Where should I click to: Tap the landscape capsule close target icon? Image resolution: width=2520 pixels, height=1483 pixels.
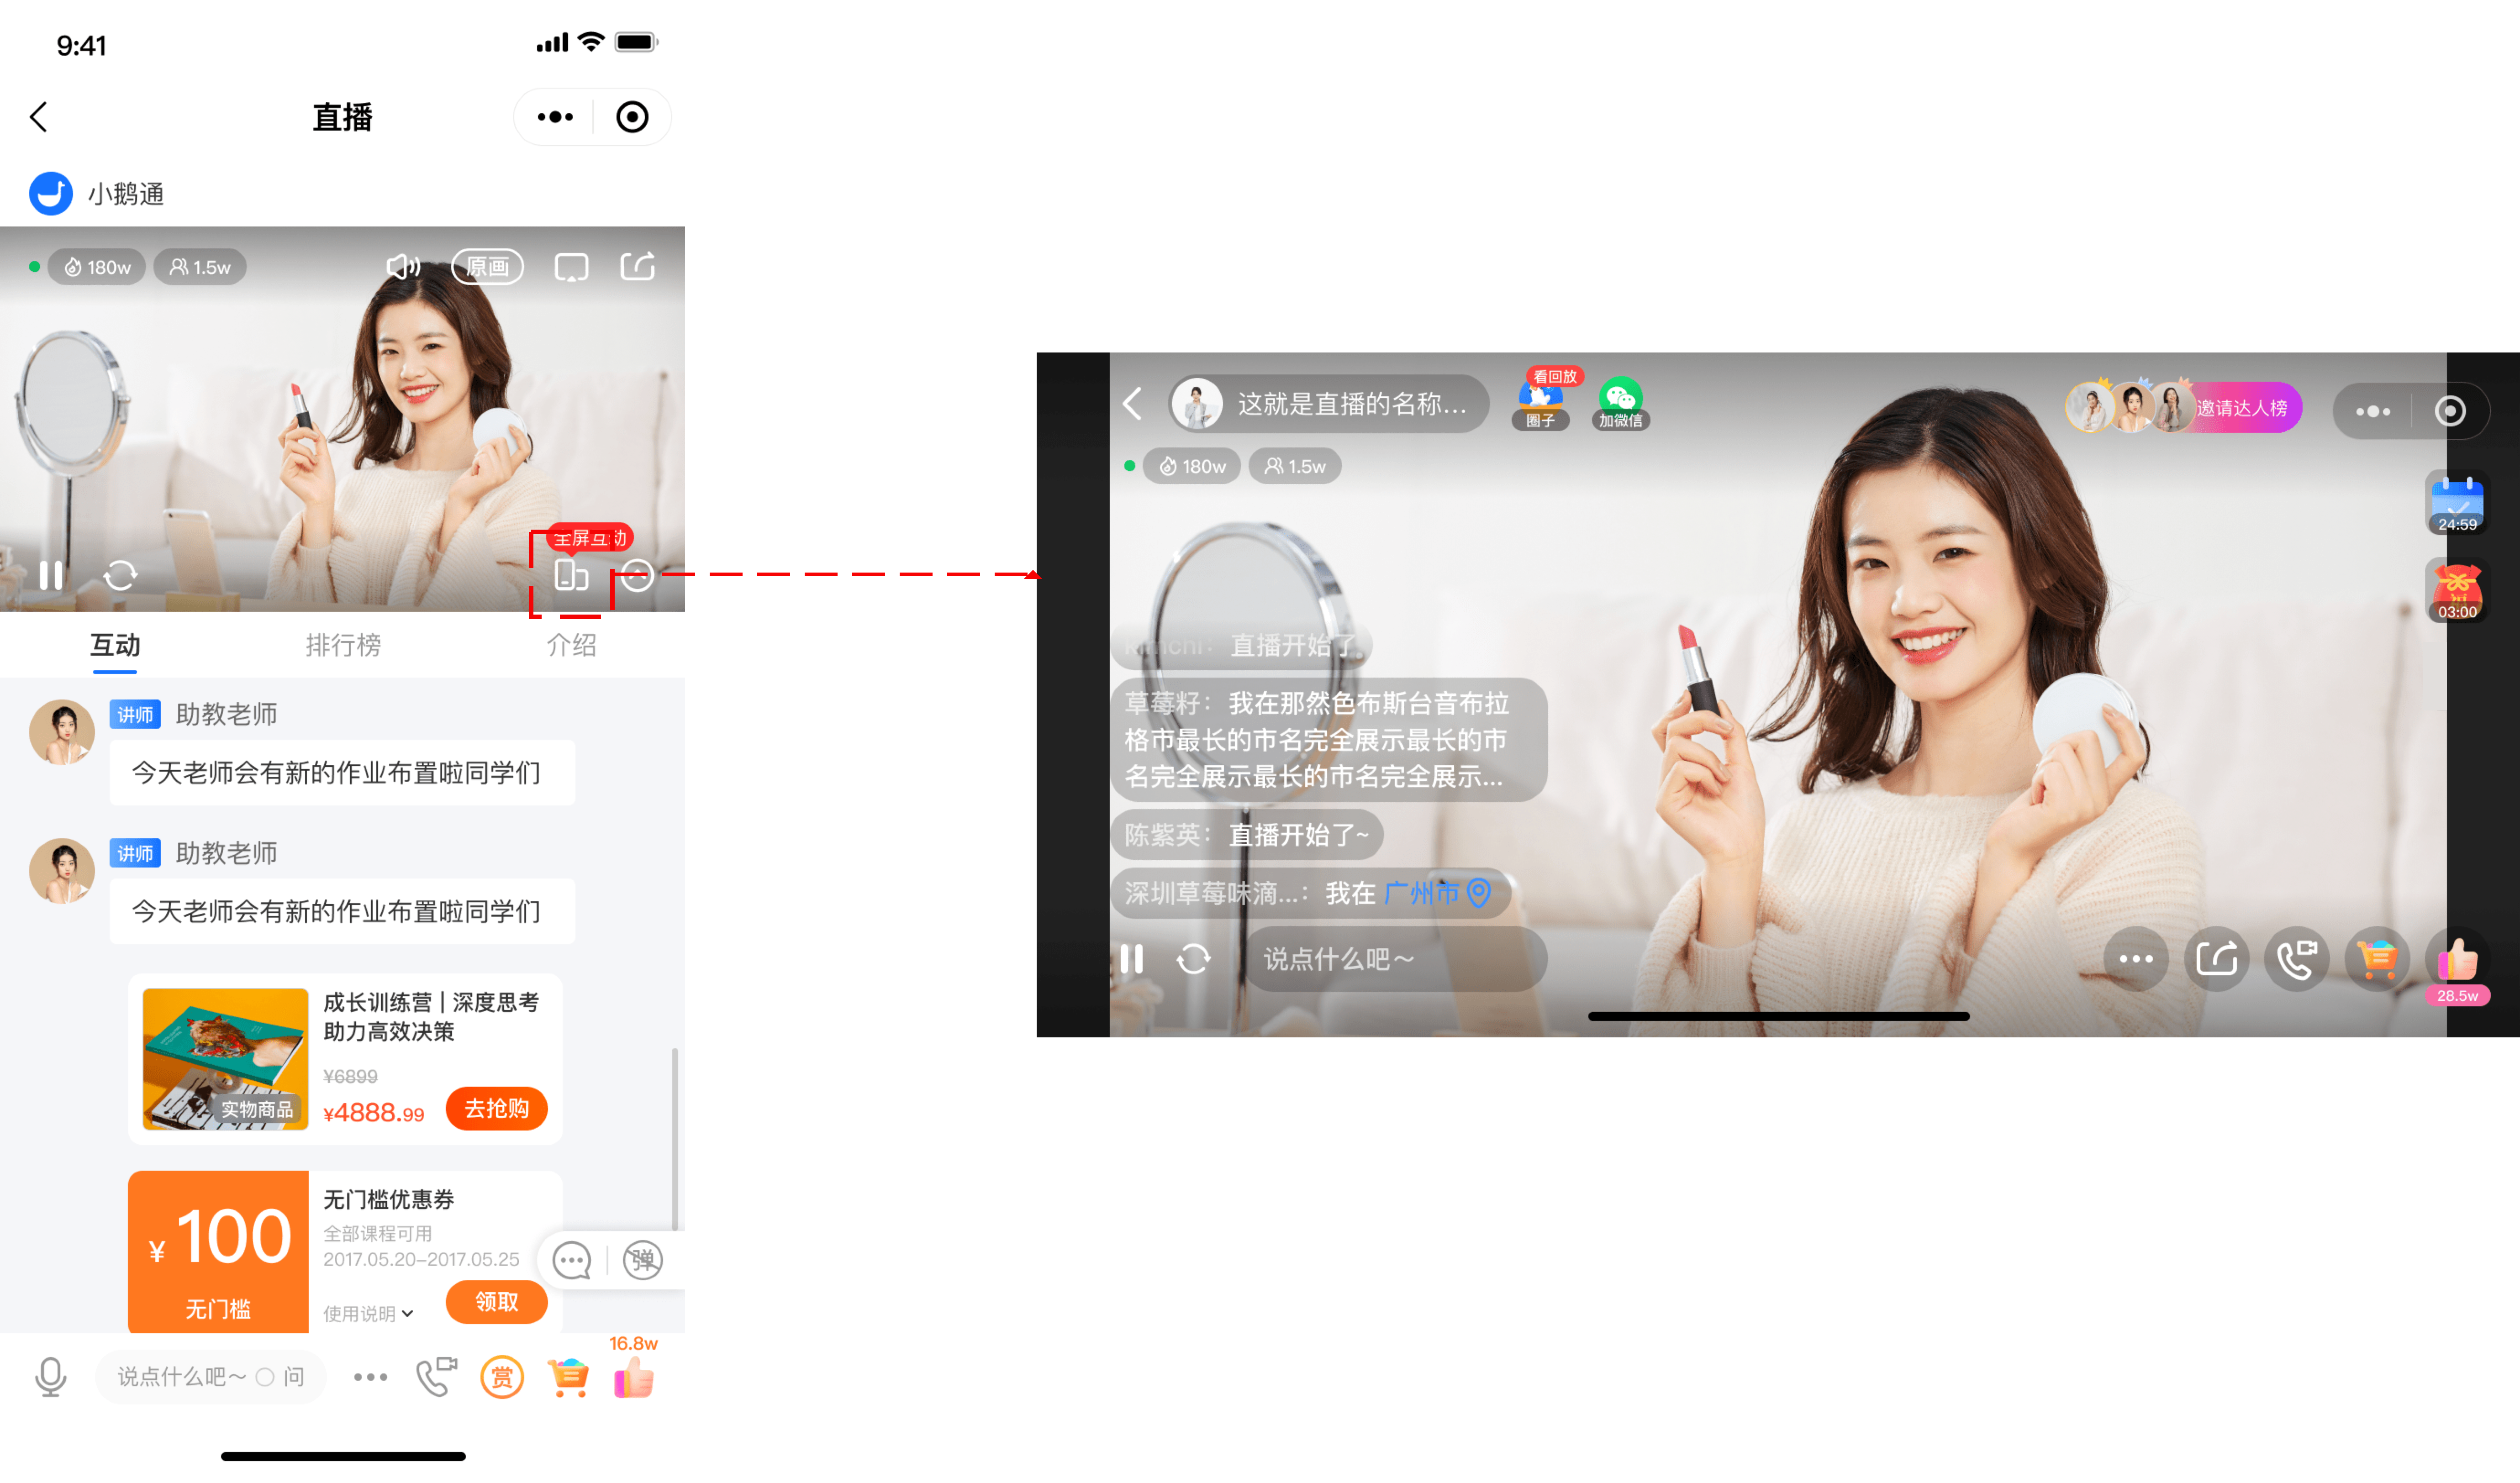[x=2450, y=411]
